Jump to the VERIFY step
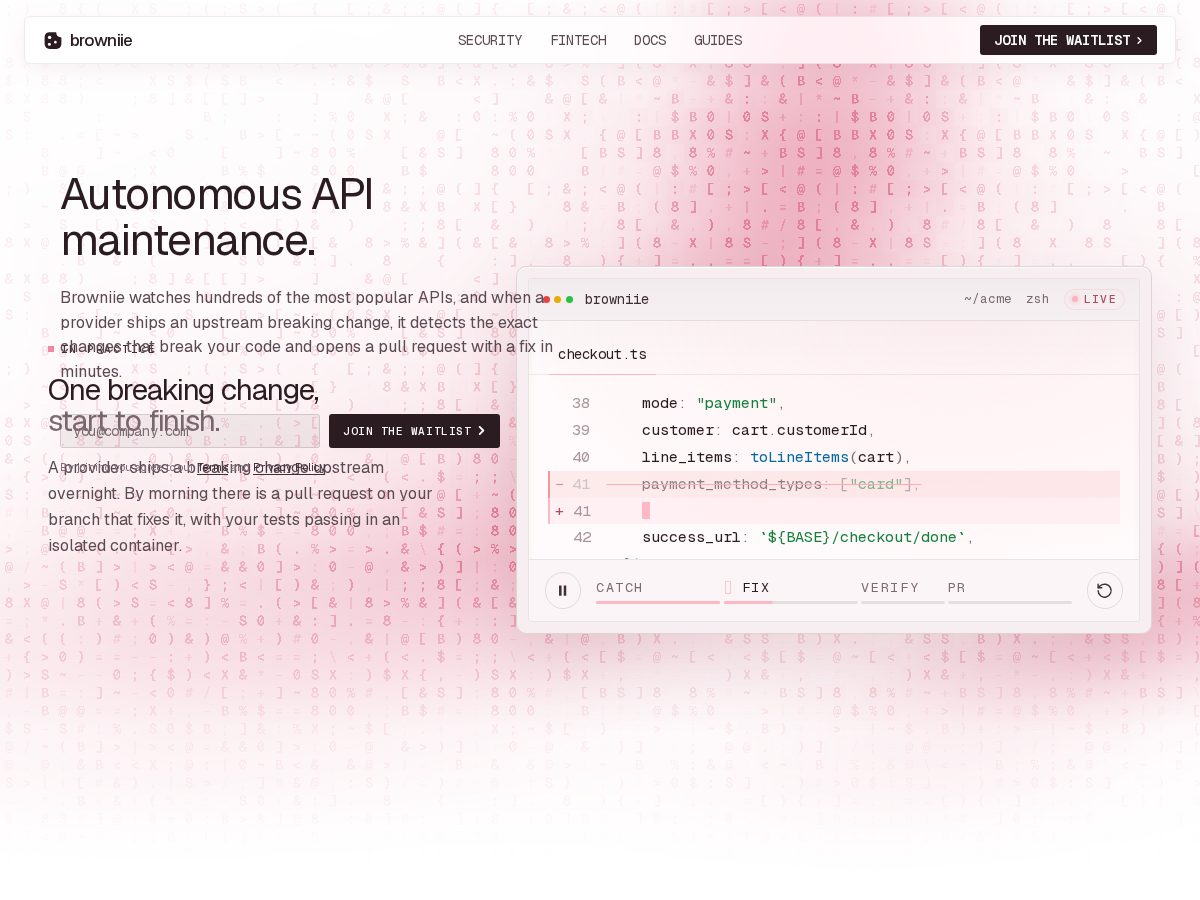The width and height of the screenshot is (1200, 900). (x=902, y=590)
